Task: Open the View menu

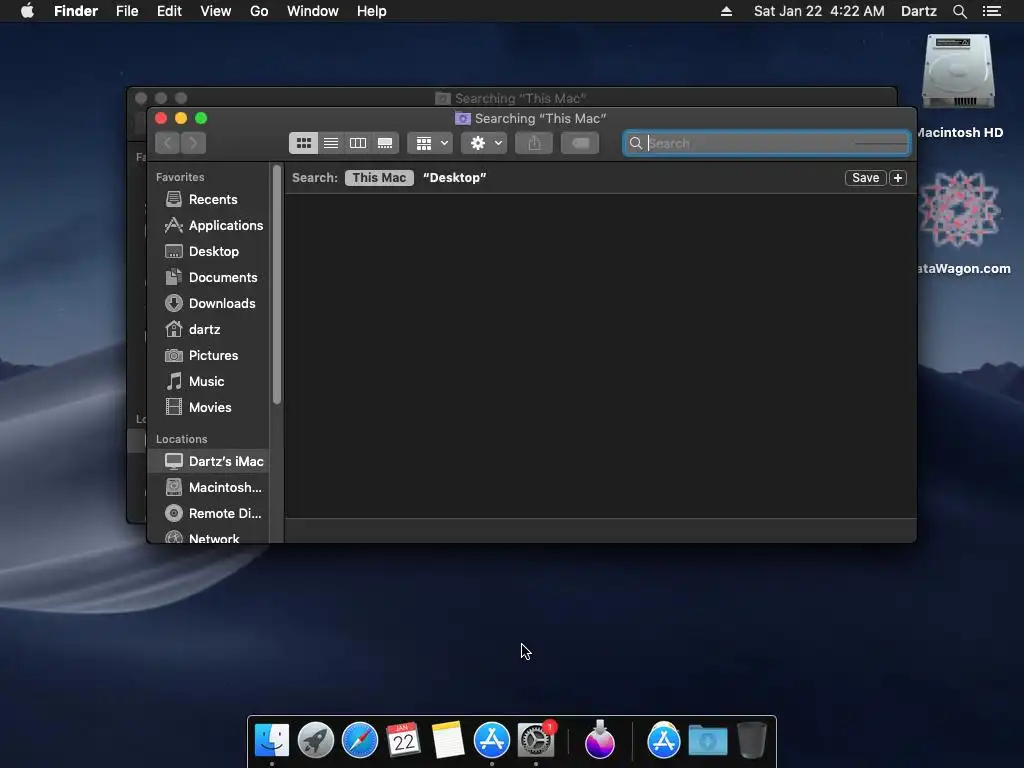Action: tap(216, 11)
